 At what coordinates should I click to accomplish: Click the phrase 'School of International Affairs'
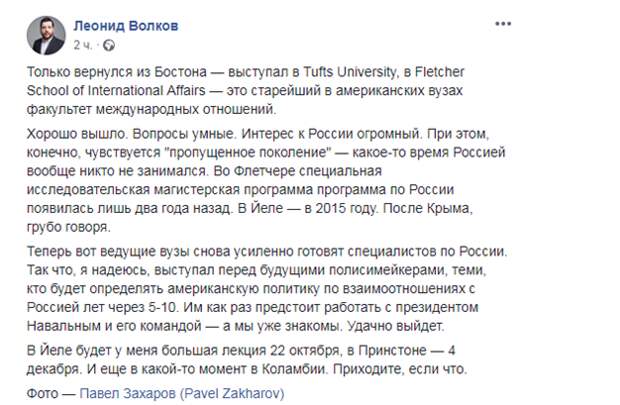coord(116,91)
